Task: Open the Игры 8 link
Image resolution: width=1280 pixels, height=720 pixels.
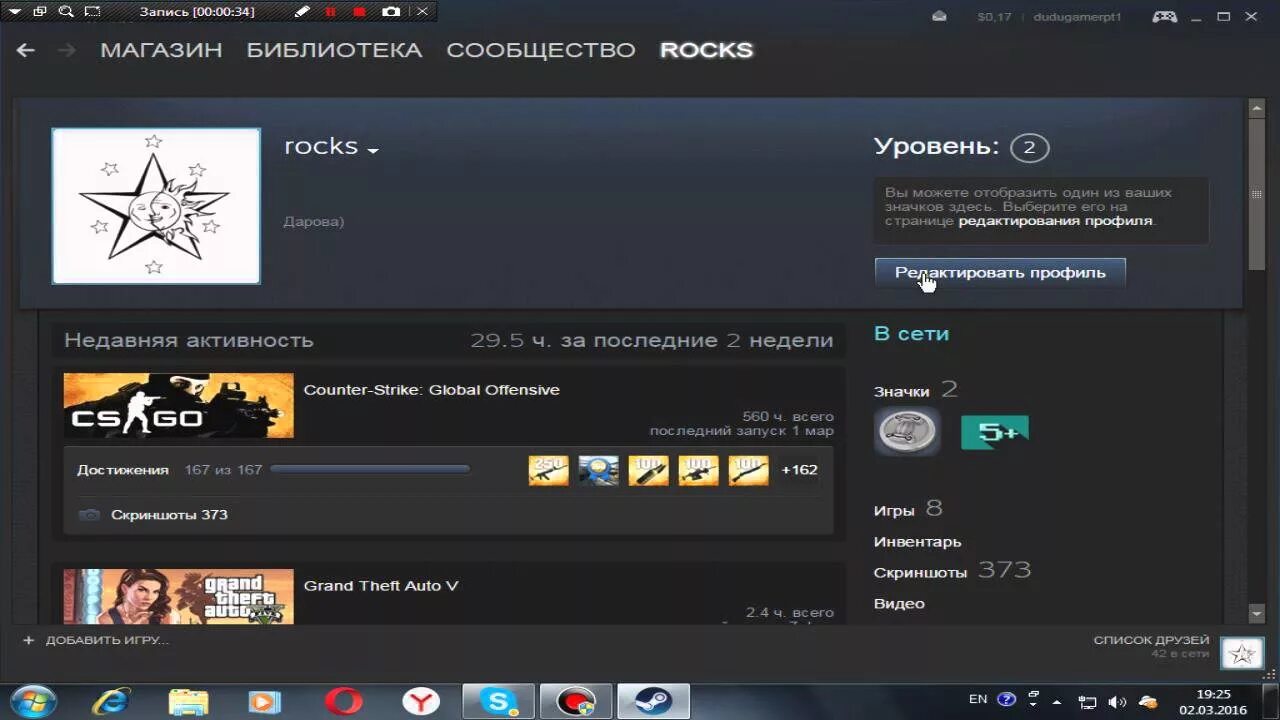Action: [908, 509]
